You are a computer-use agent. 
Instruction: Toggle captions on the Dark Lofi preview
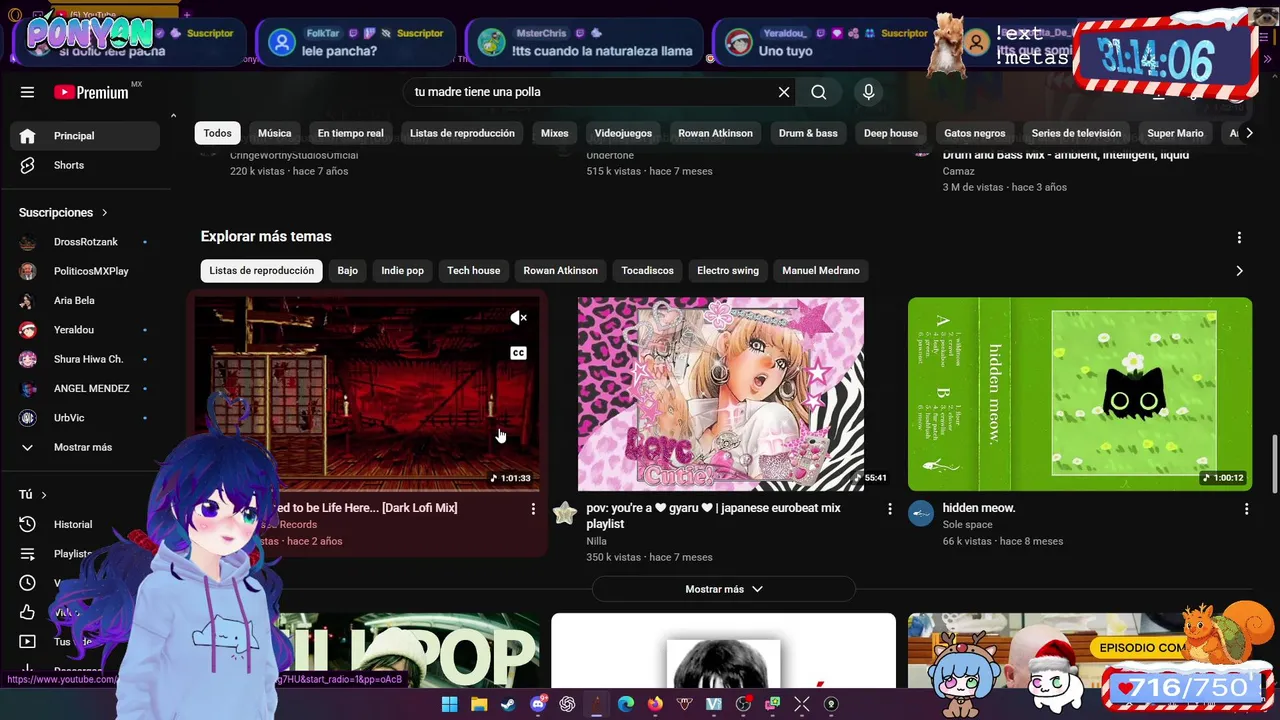518,353
